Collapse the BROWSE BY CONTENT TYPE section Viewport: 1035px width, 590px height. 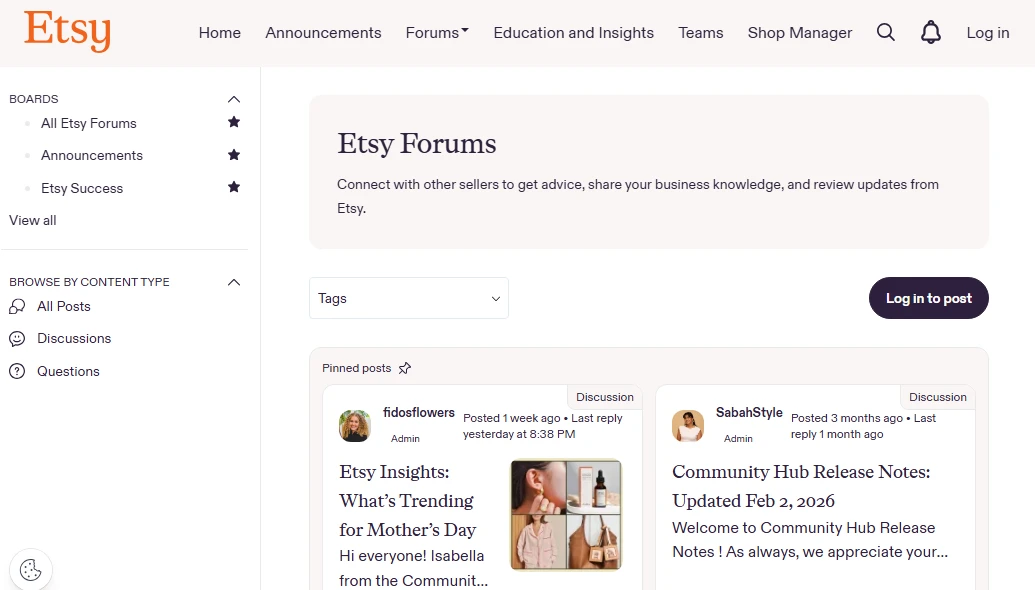click(x=233, y=281)
